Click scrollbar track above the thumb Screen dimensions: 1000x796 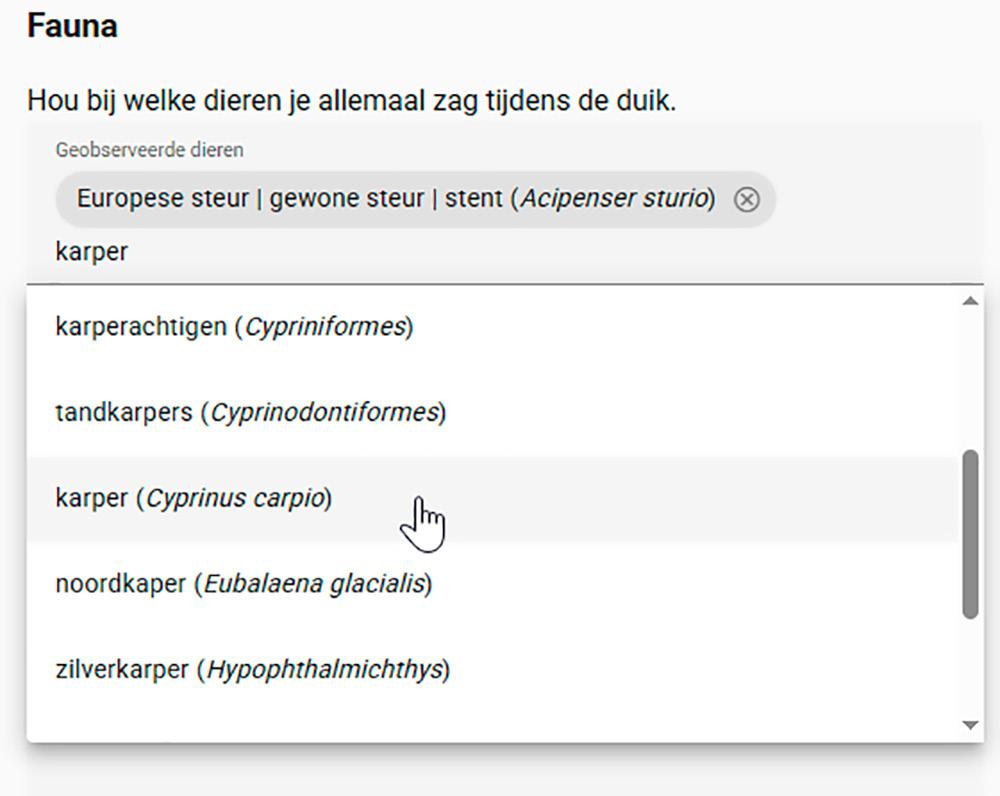[969, 380]
